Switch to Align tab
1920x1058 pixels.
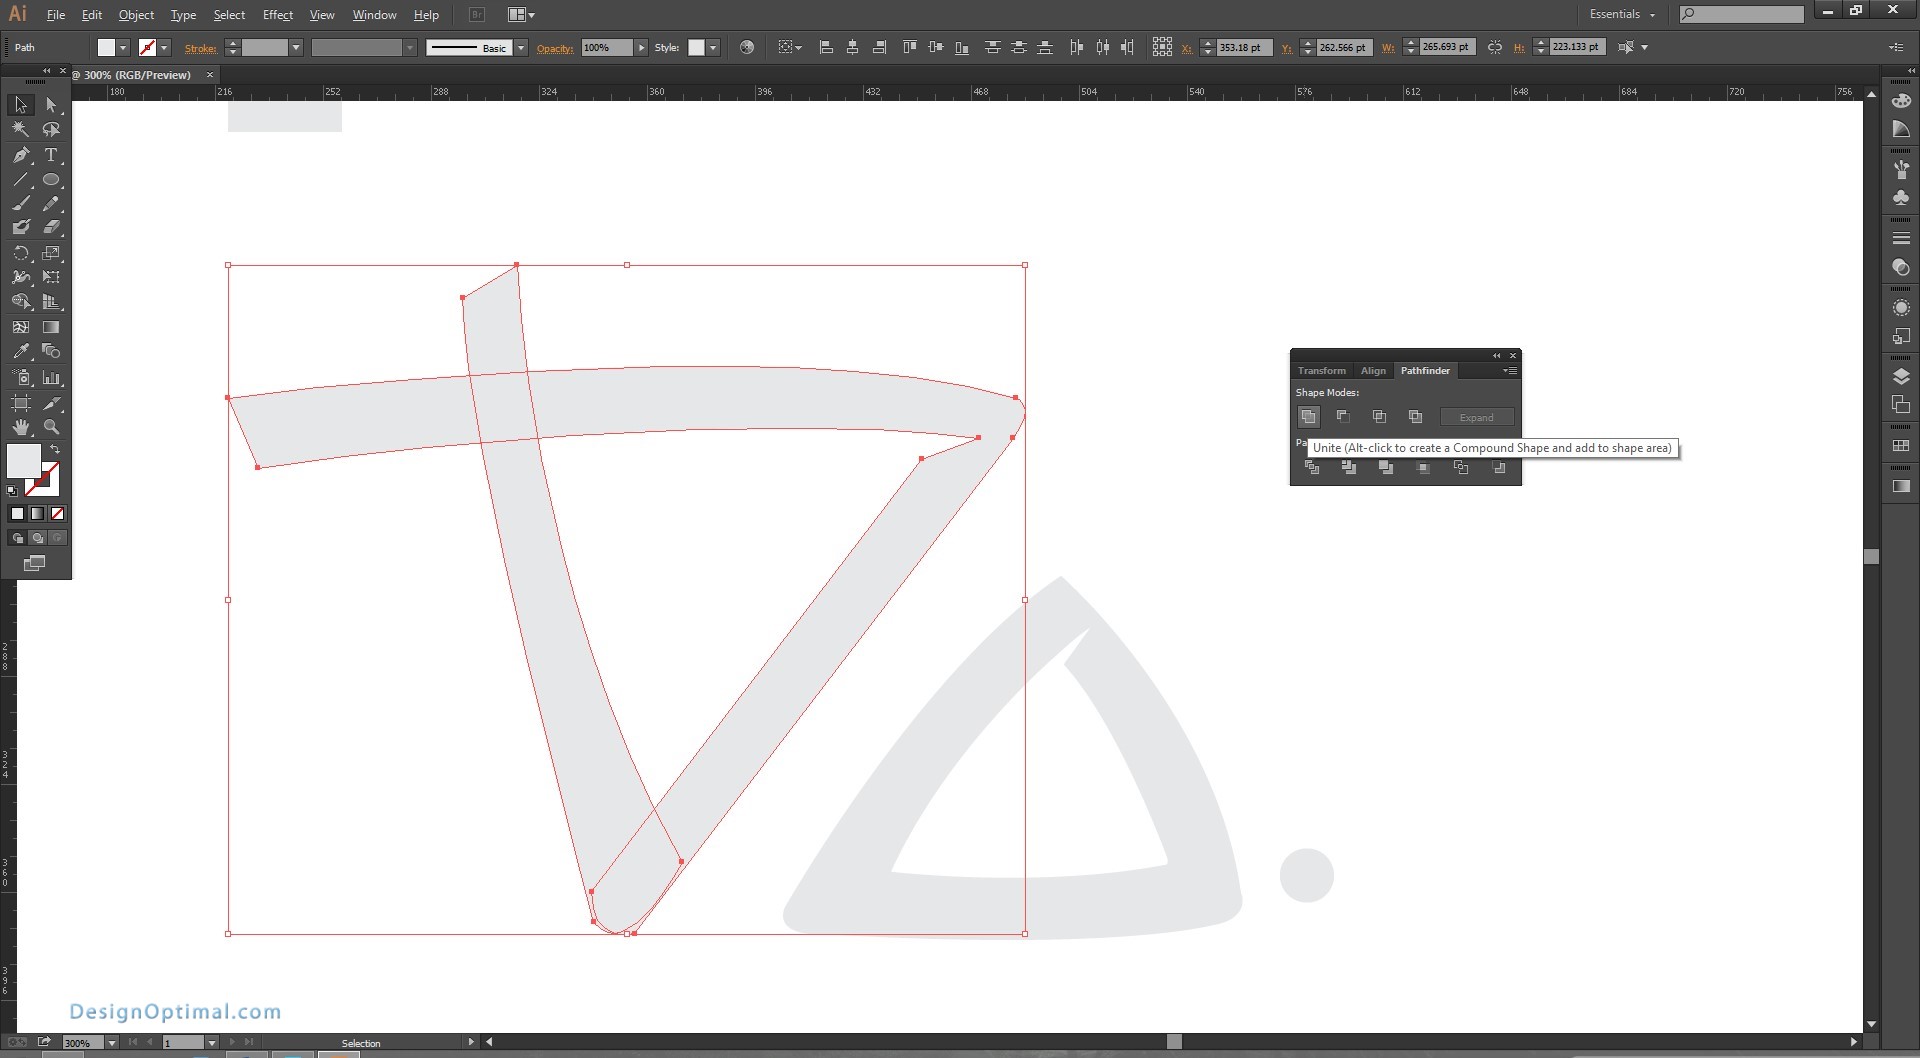coord(1373,371)
